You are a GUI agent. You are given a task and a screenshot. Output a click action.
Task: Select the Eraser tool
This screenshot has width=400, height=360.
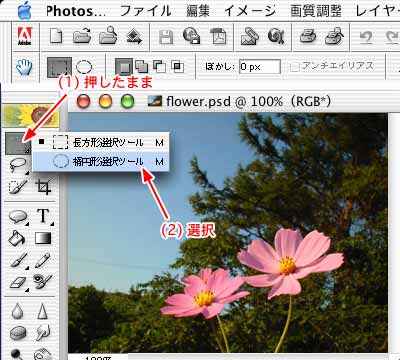(18, 283)
